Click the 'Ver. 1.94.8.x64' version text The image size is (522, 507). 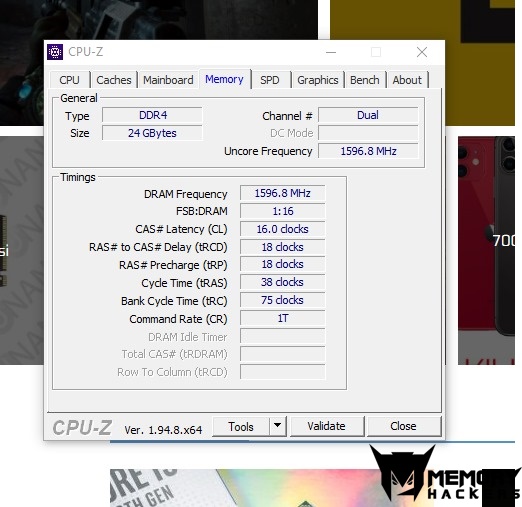coord(163,430)
